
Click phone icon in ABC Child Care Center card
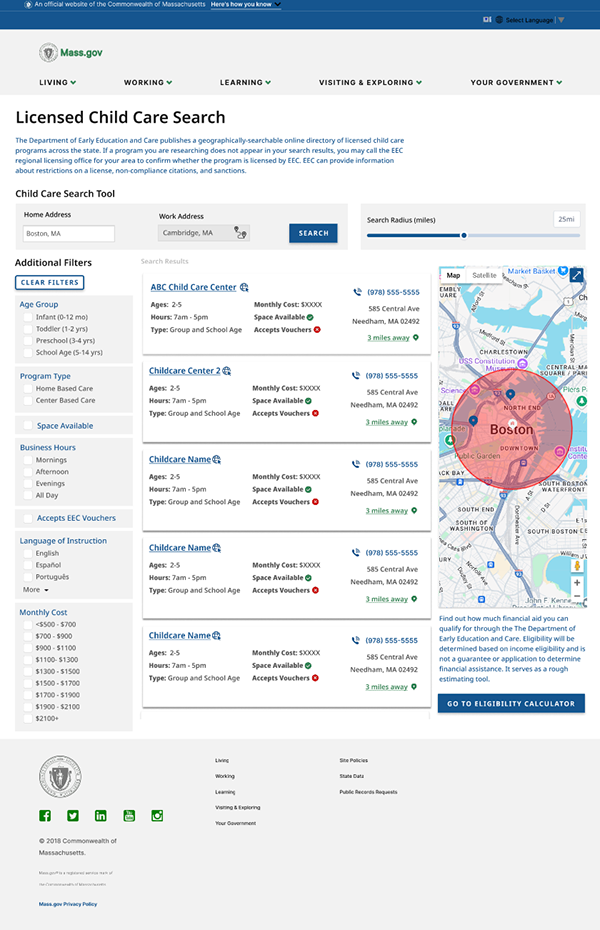pos(357,292)
